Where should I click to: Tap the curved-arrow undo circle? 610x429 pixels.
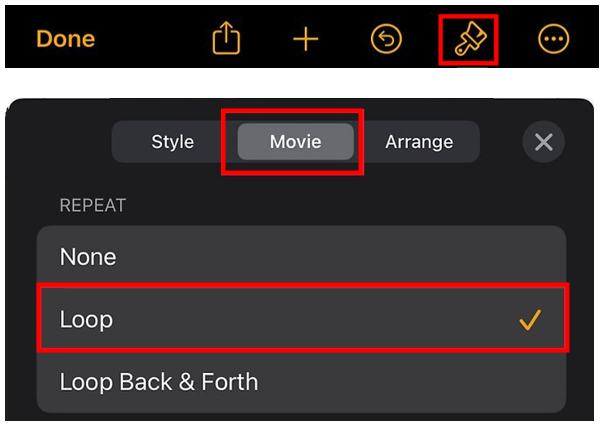pos(386,39)
